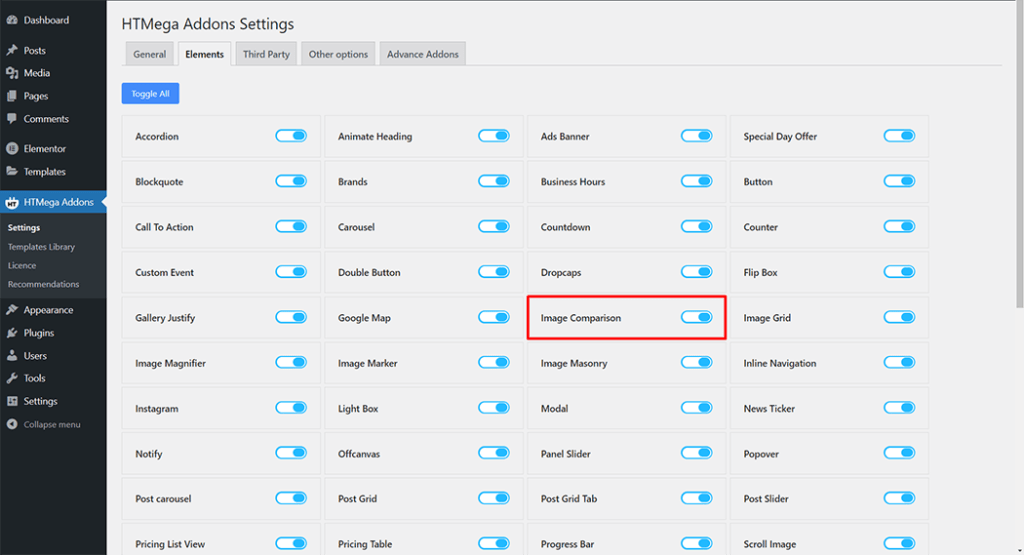Open the Templates Library link
Viewport: 1024px width, 555px height.
click(x=41, y=247)
